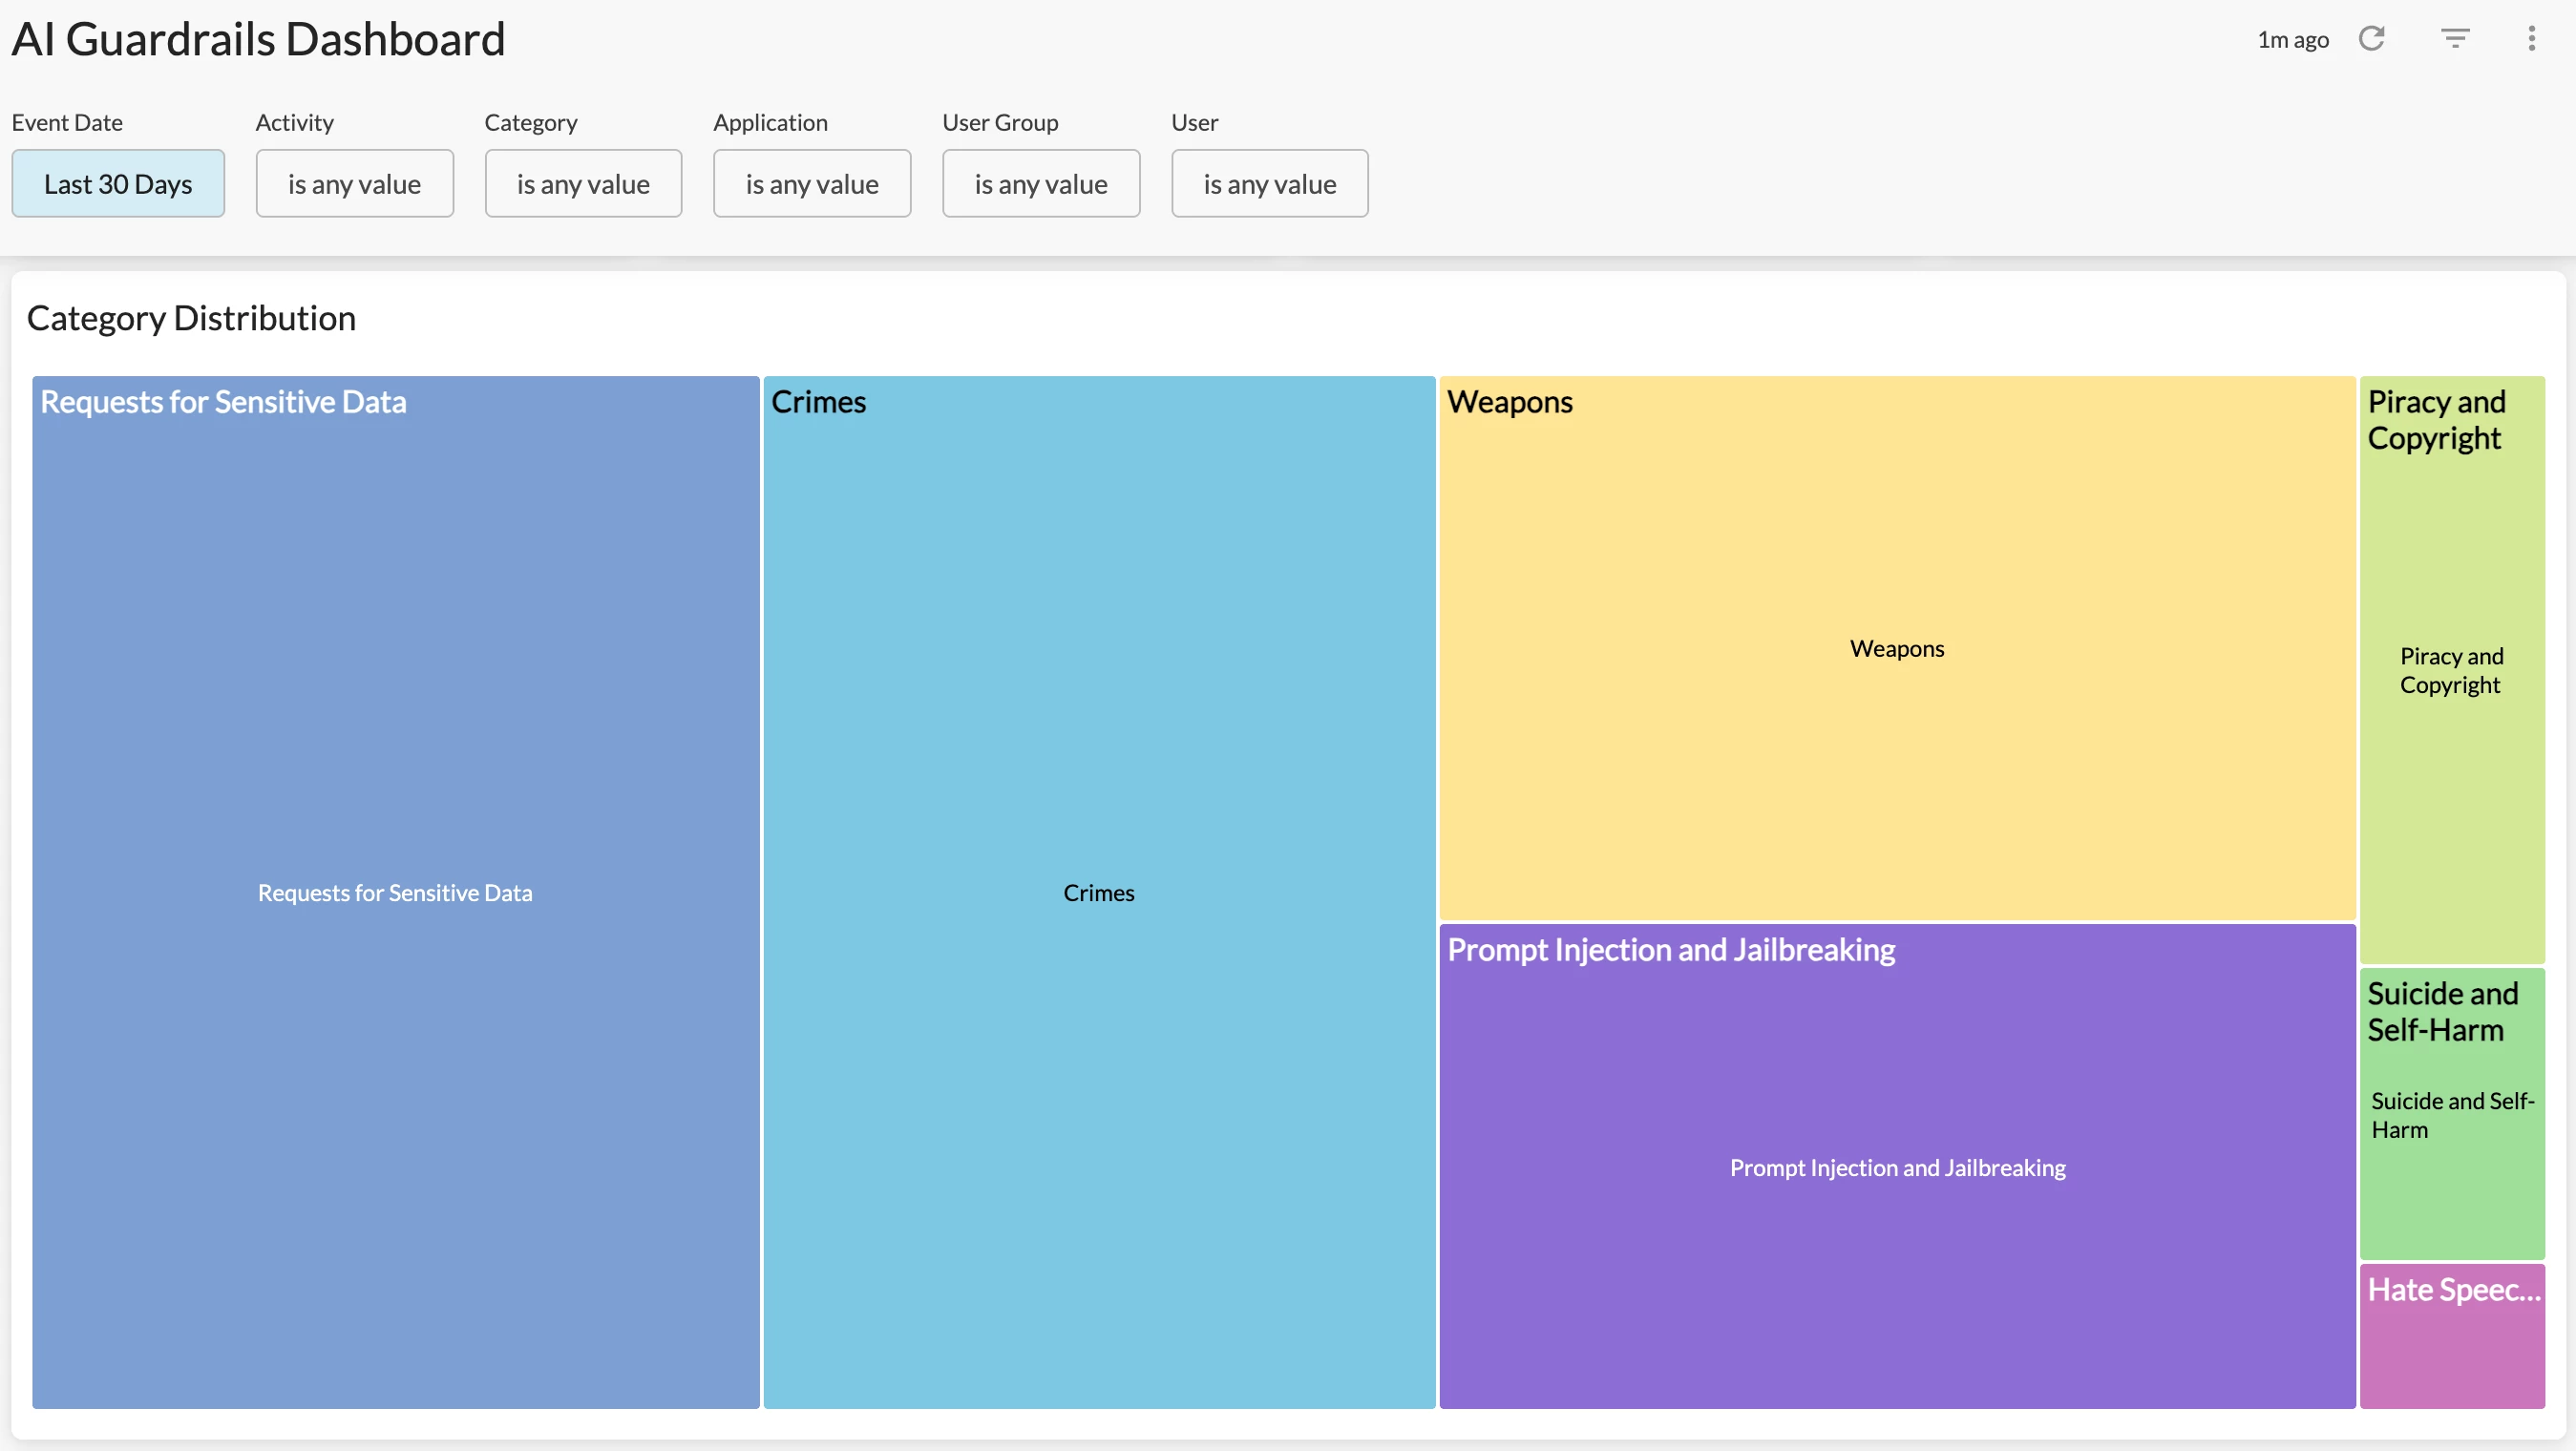This screenshot has width=2576, height=1451.
Task: Open the Event Date Last 30 Days filter
Action: (118, 184)
